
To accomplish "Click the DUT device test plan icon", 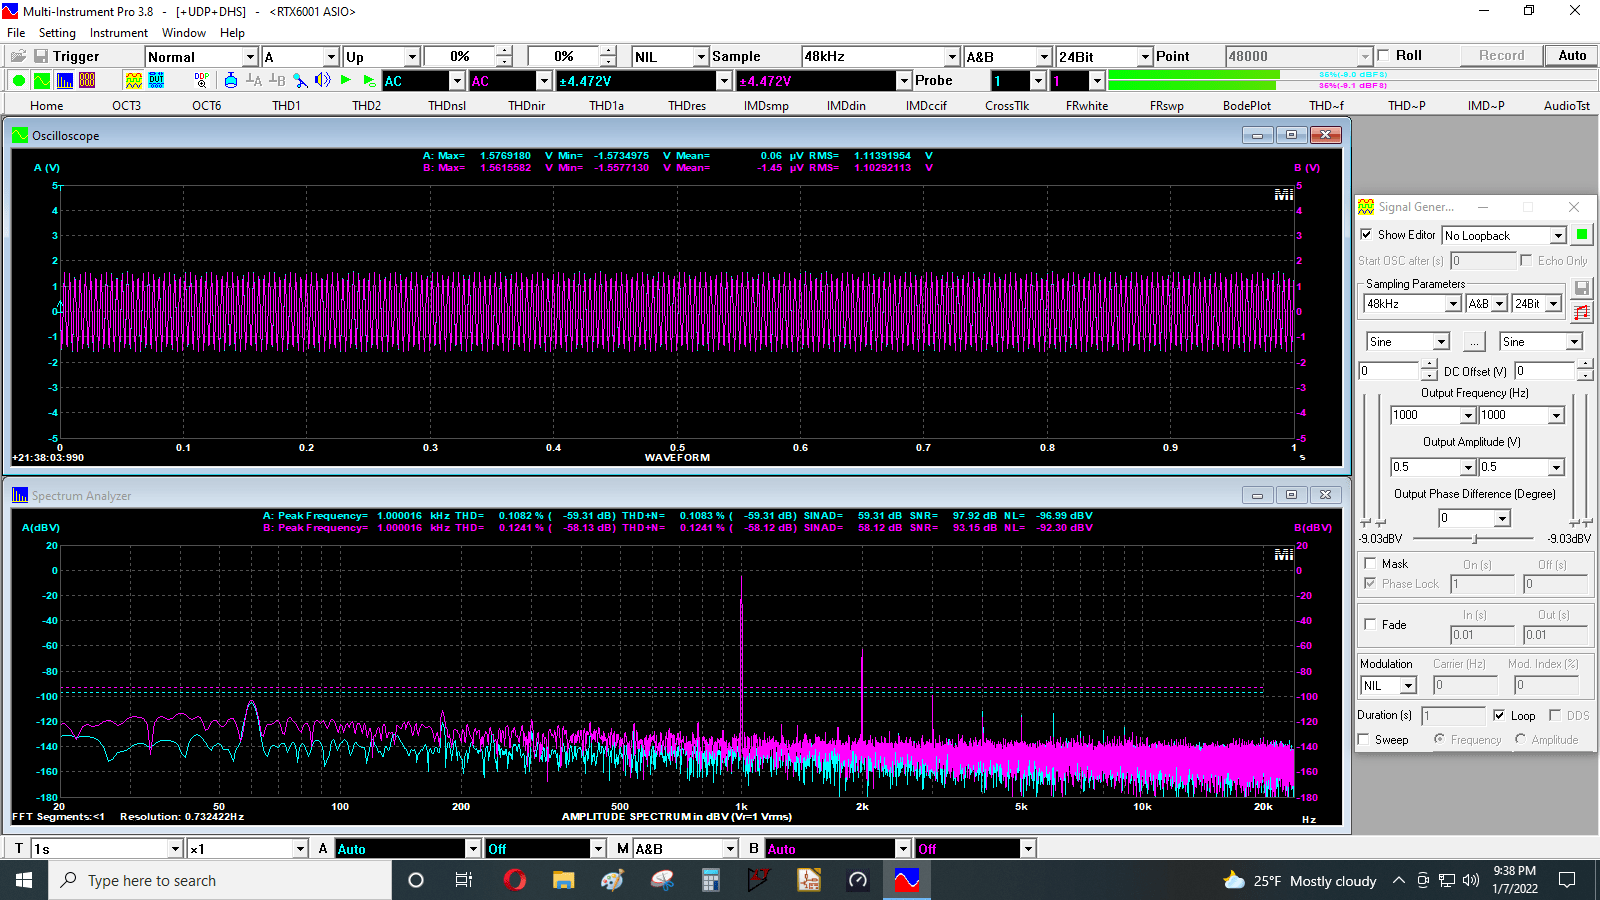I will tap(157, 81).
